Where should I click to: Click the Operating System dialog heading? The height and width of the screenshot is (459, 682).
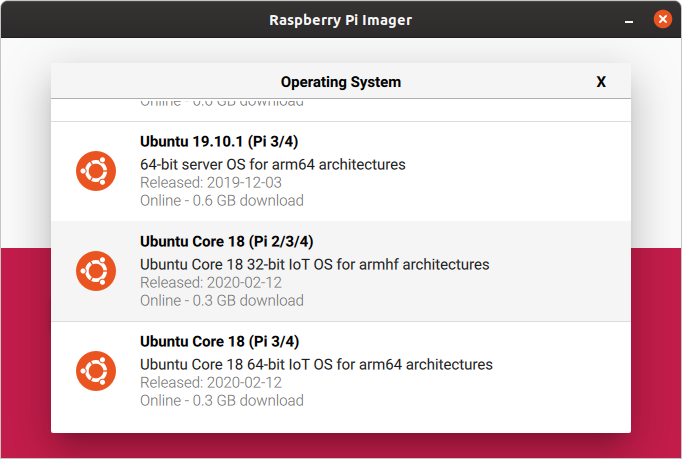tap(340, 82)
